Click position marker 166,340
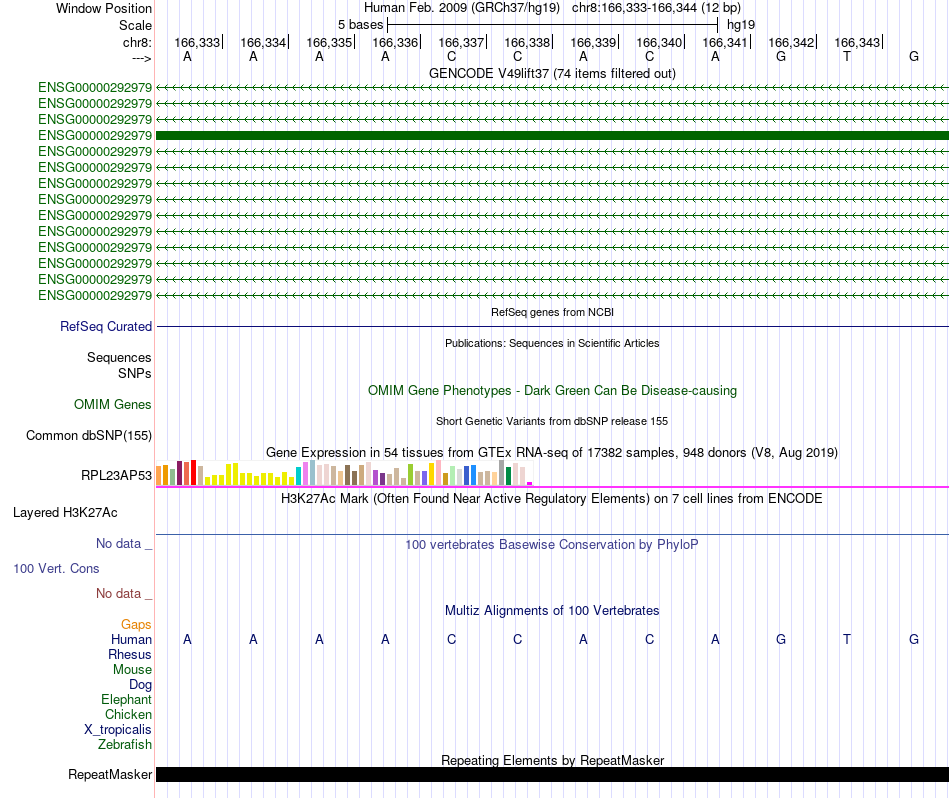This screenshot has width=950, height=798. point(660,42)
